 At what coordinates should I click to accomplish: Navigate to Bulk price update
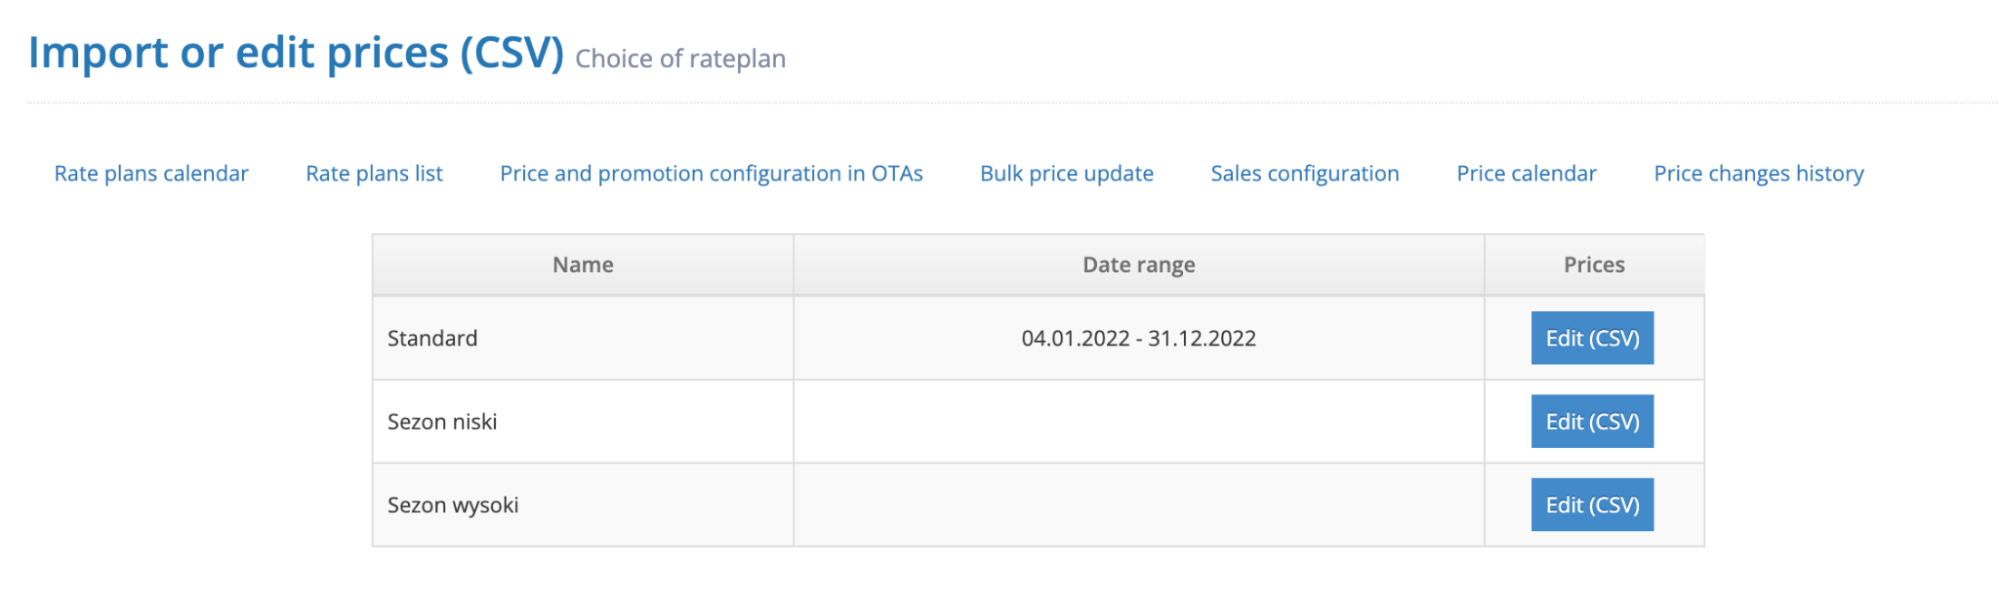(1066, 174)
